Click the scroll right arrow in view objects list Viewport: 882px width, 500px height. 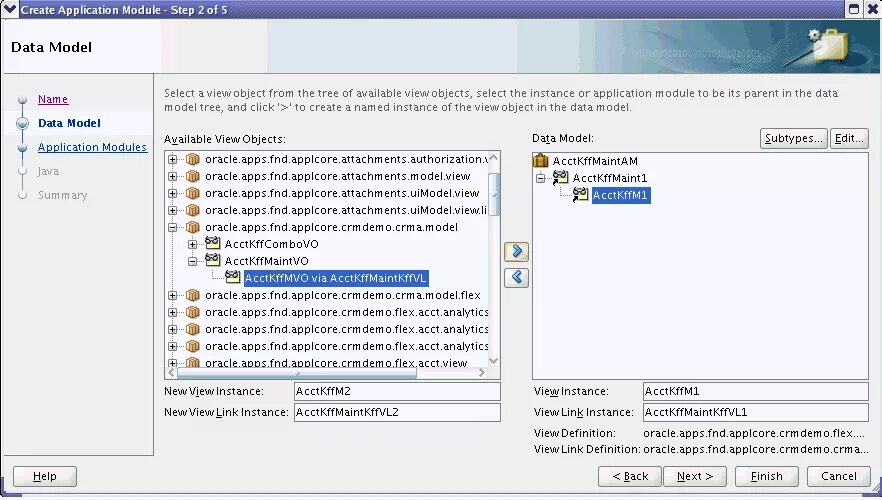click(482, 372)
